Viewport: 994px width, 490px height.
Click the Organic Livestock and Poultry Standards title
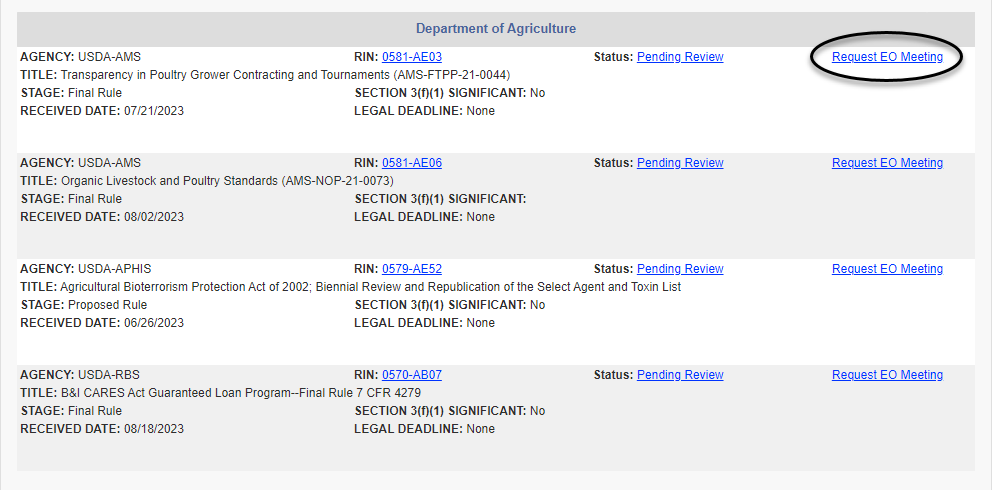pyautogui.click(x=227, y=181)
